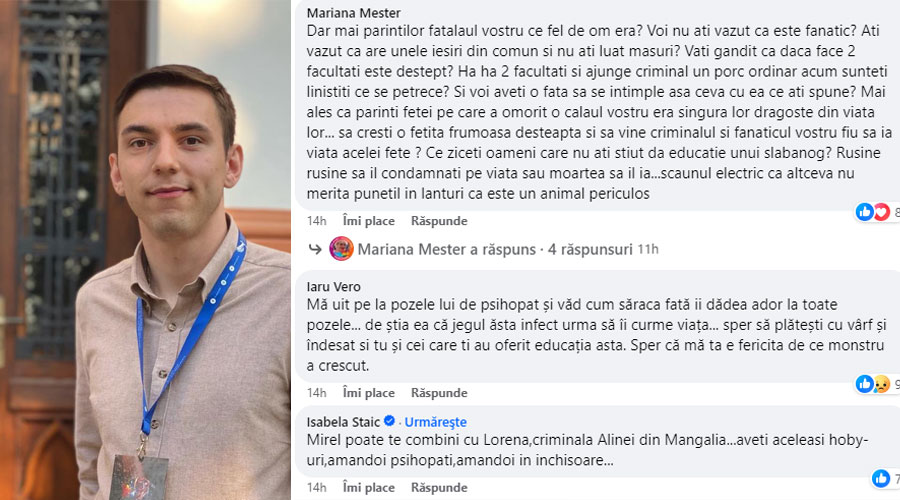Reply to Iaru Vero's comment via Răspunde

pos(439,393)
